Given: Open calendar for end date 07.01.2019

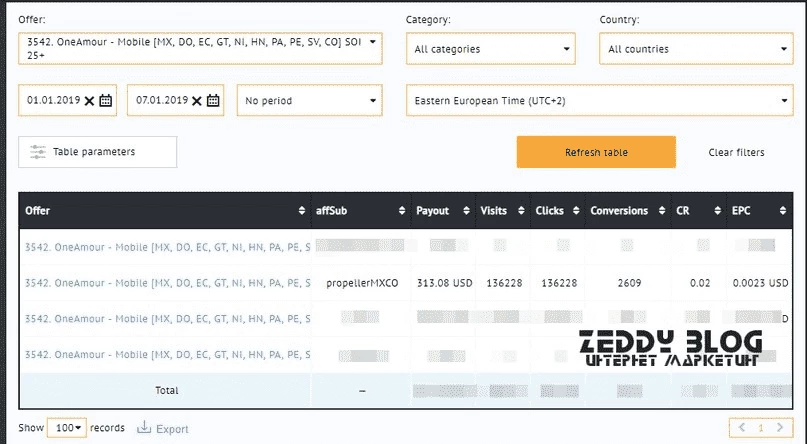Looking at the screenshot, I should tap(213, 100).
